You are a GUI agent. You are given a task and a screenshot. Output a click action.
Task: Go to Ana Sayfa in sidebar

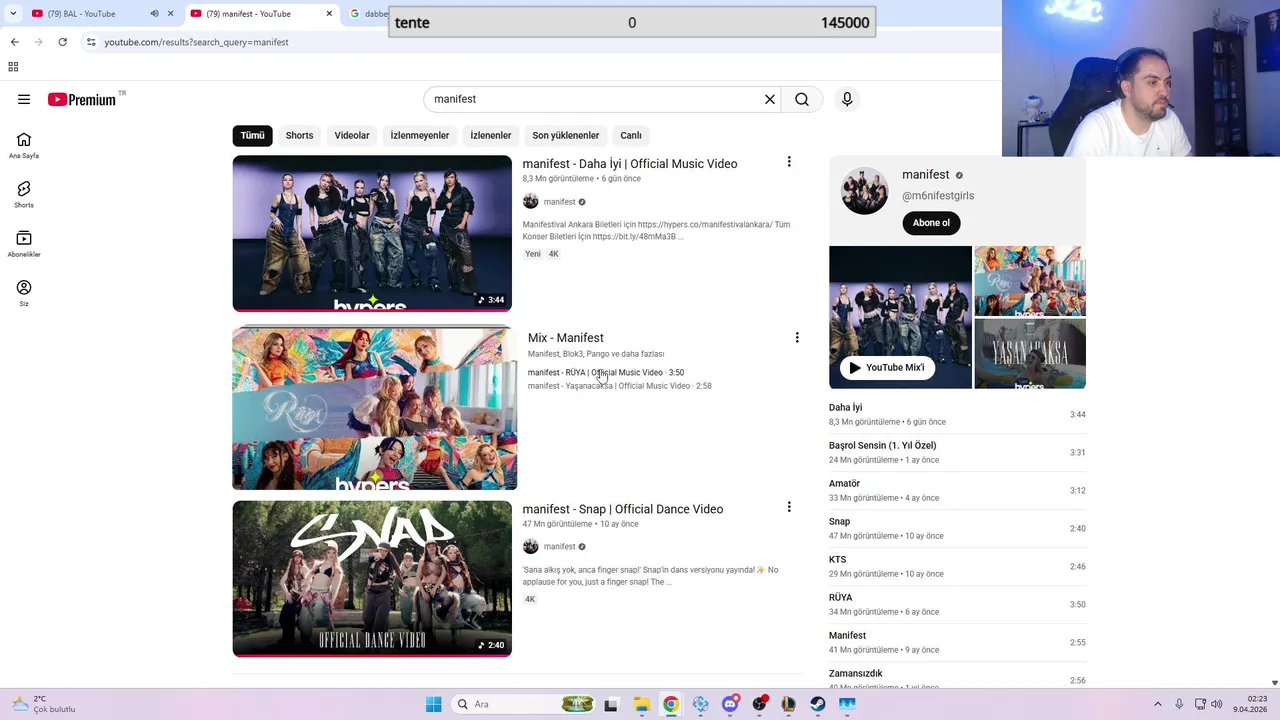24,146
